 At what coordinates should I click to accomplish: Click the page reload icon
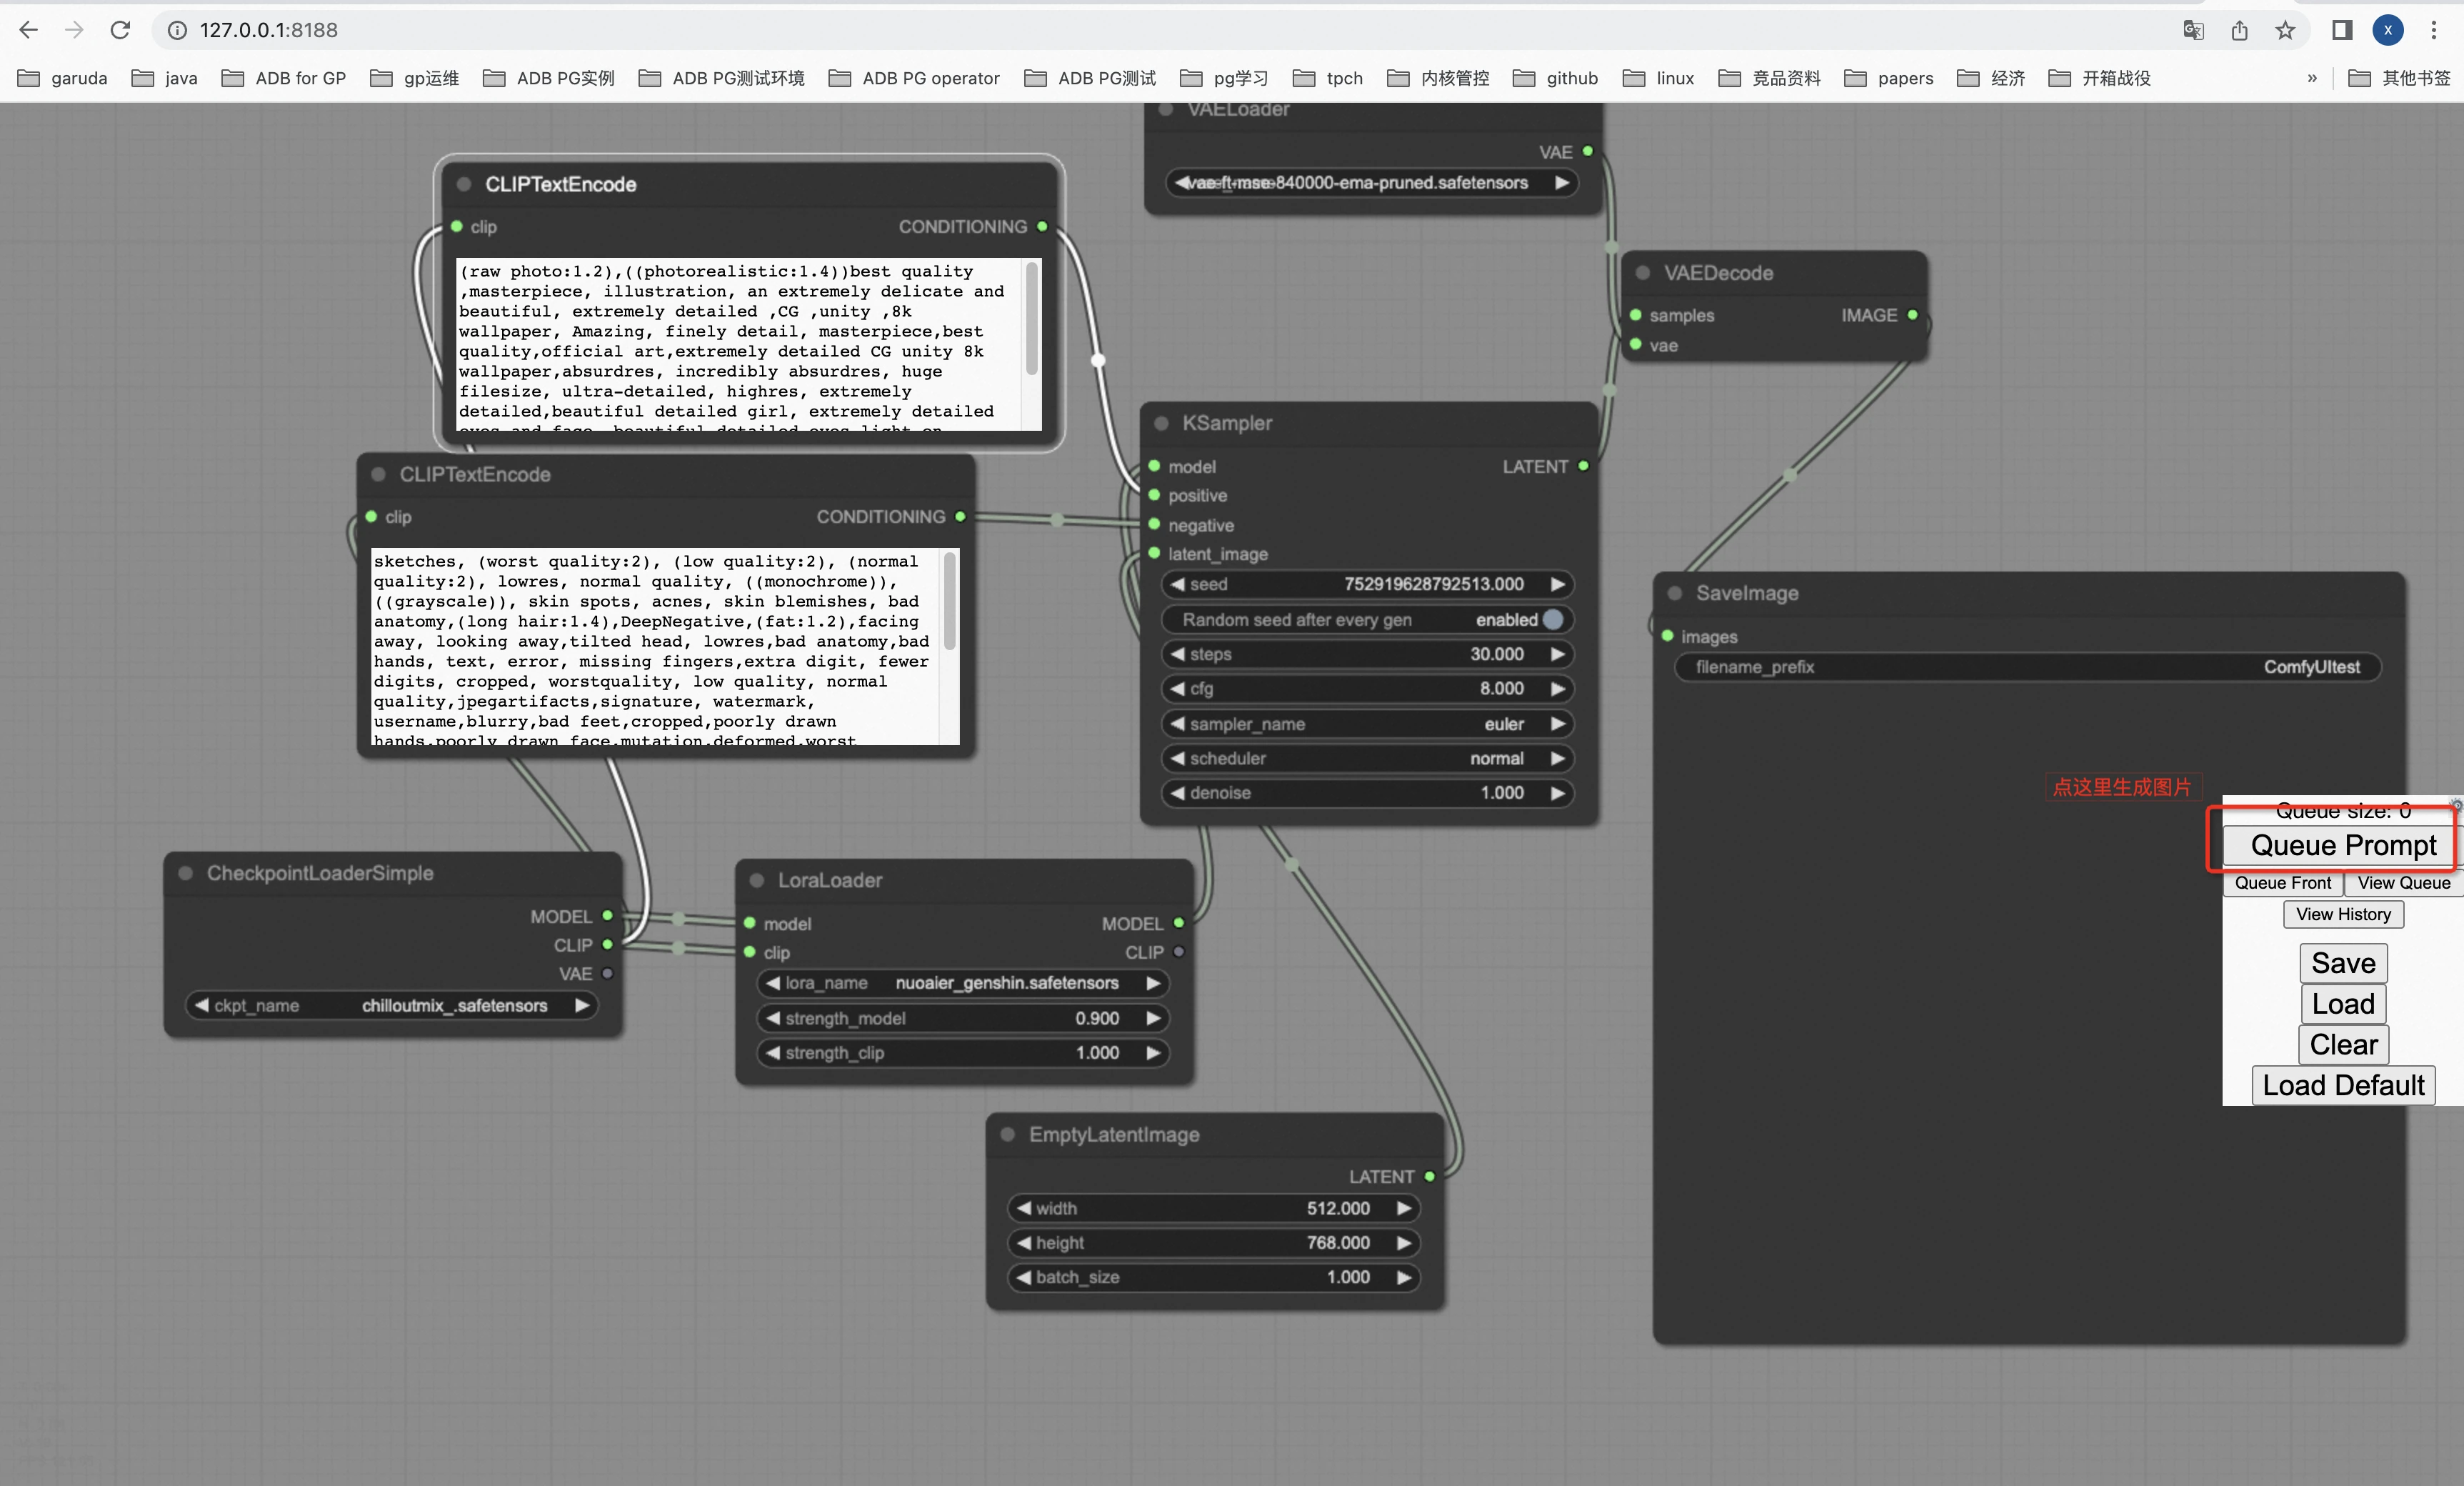point(120,30)
